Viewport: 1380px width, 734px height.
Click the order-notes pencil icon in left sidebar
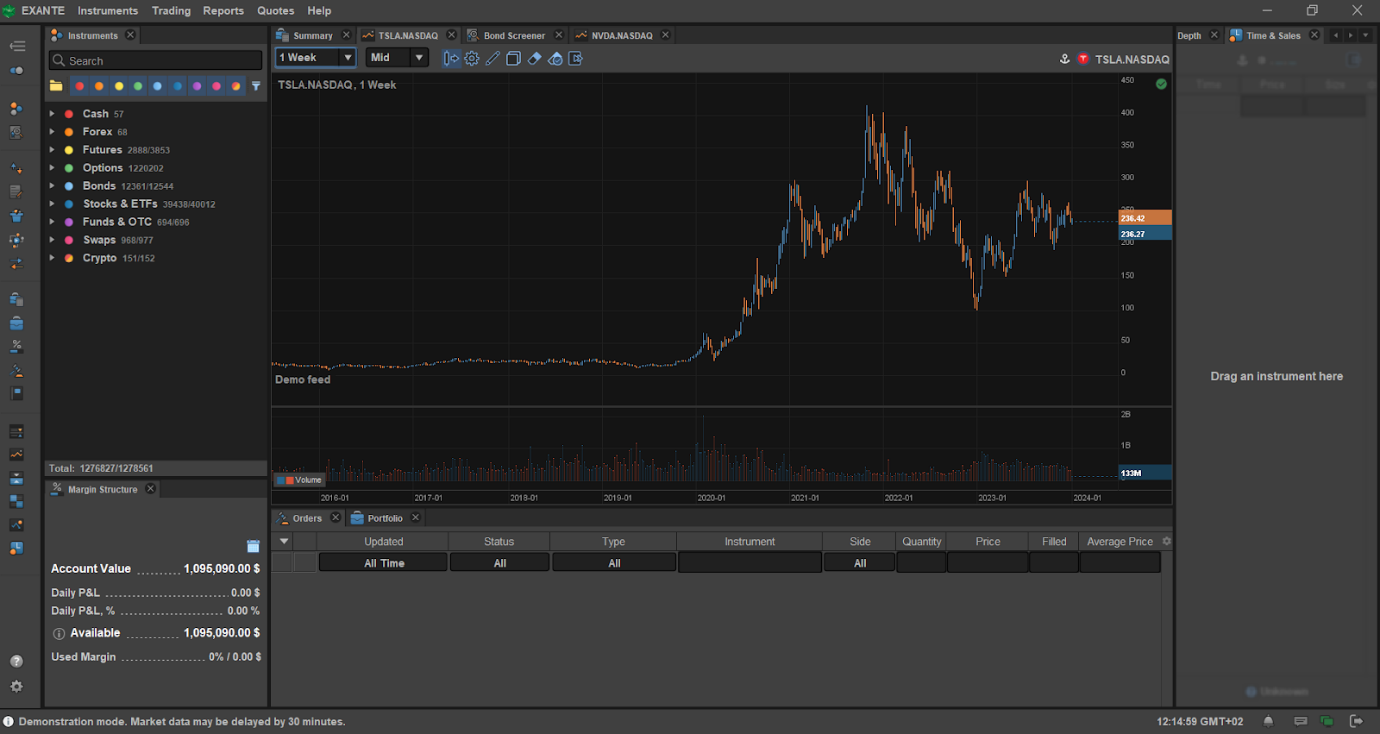(x=16, y=191)
